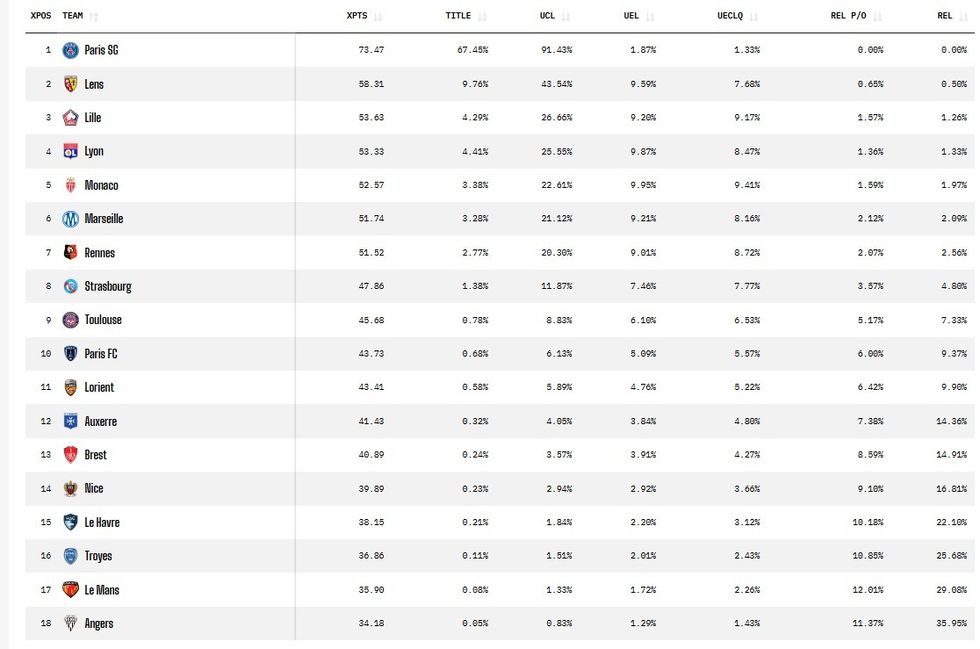Screen dimensions: 980x649
Task: Open the Toulouse team link
Action: click(x=103, y=319)
